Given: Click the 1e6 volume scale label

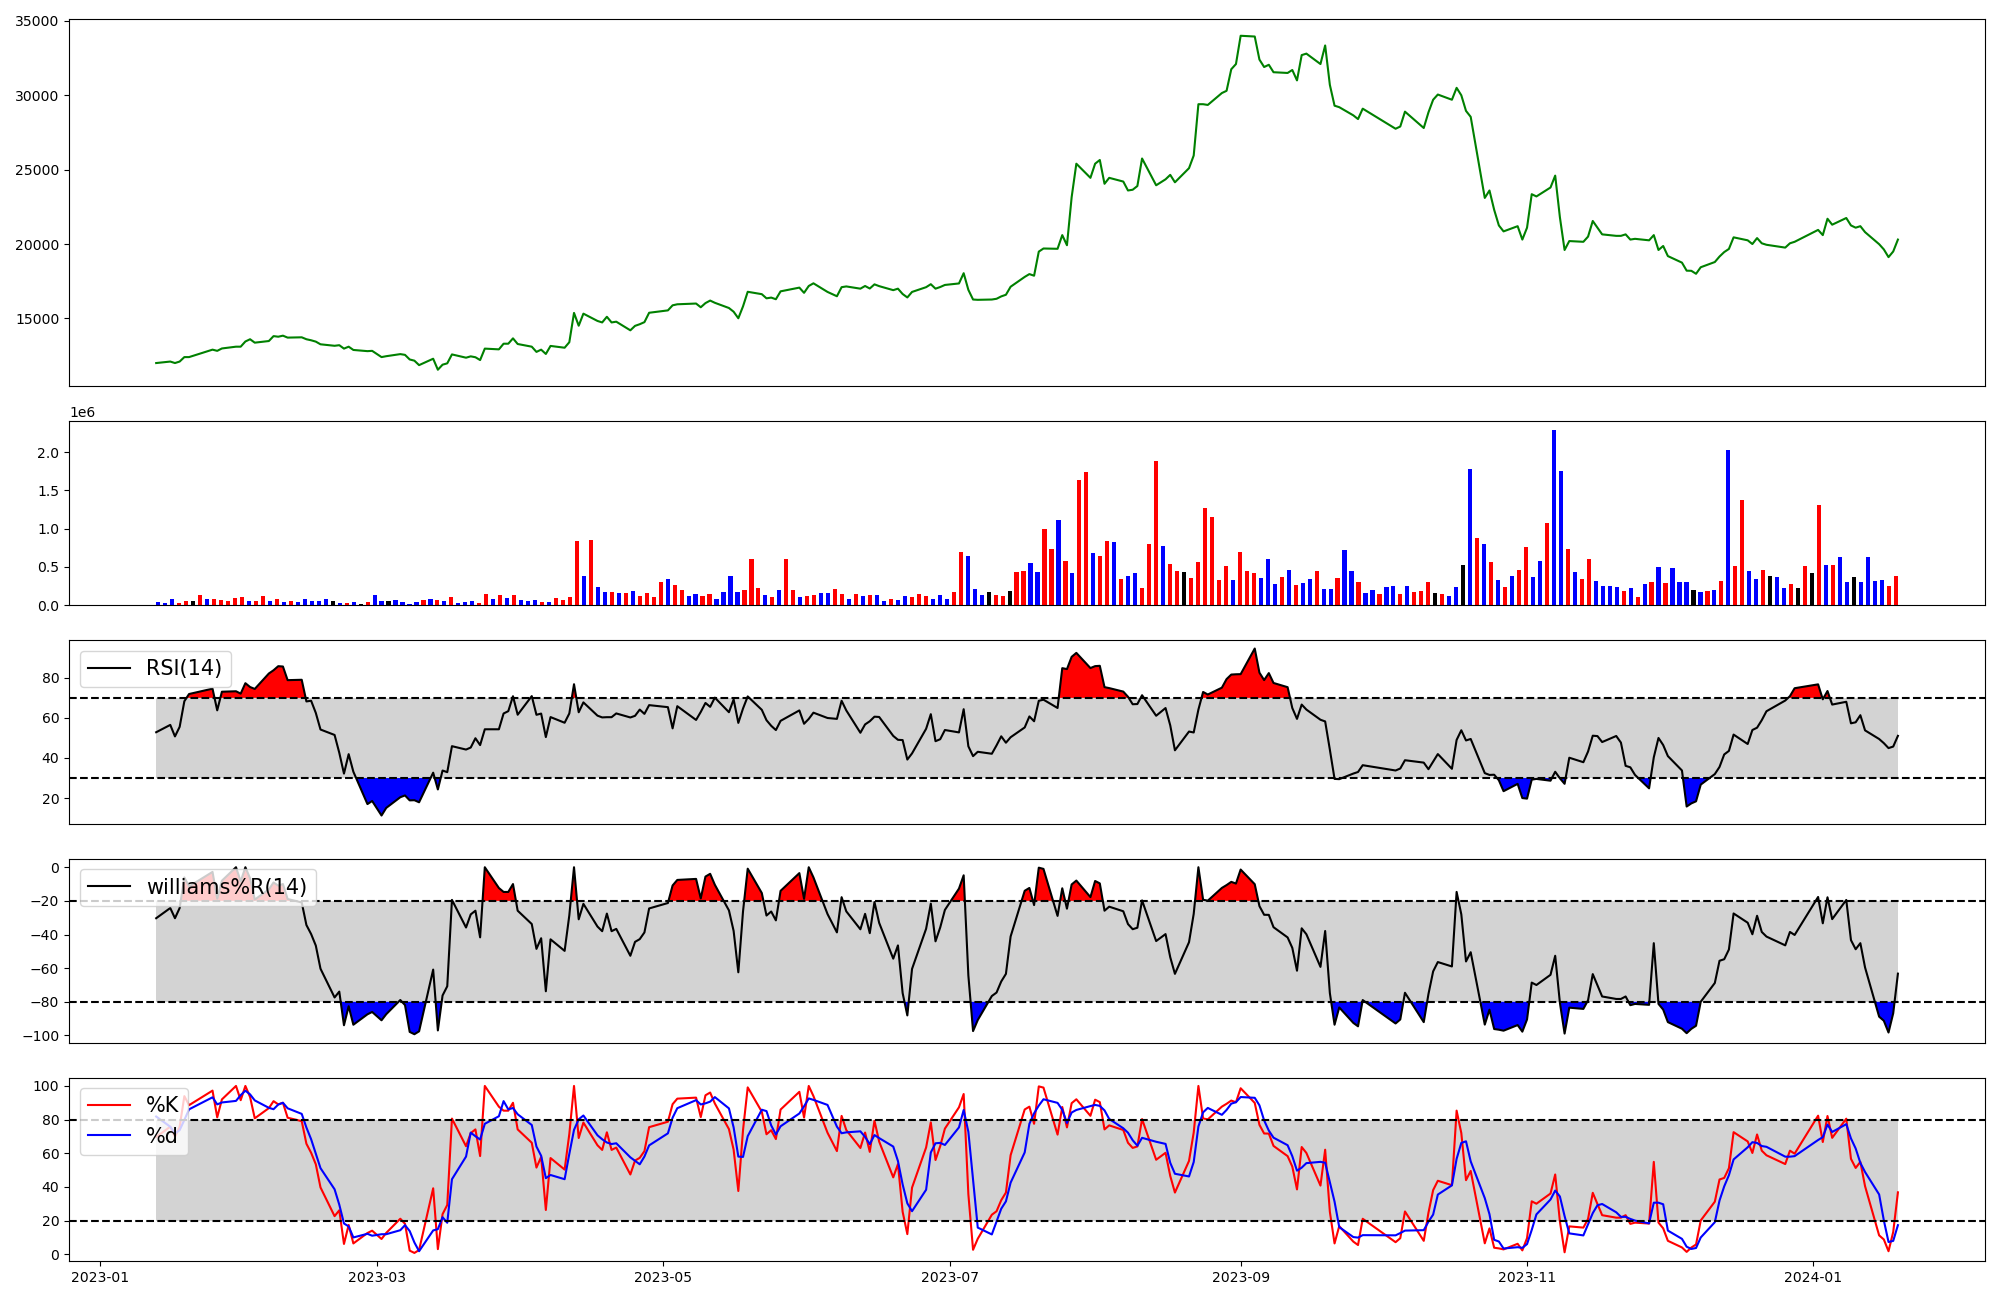Looking at the screenshot, I should [82, 412].
